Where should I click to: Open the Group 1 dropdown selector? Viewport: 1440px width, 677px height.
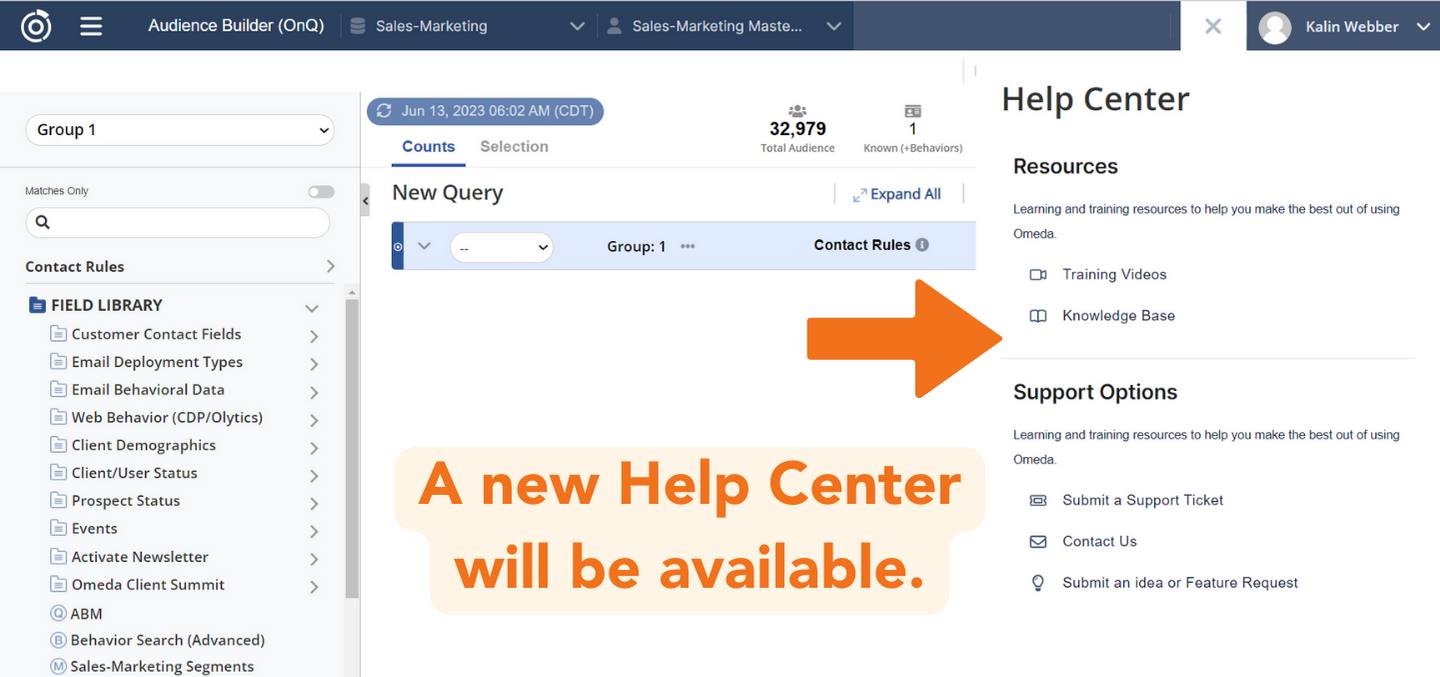[x=180, y=130]
